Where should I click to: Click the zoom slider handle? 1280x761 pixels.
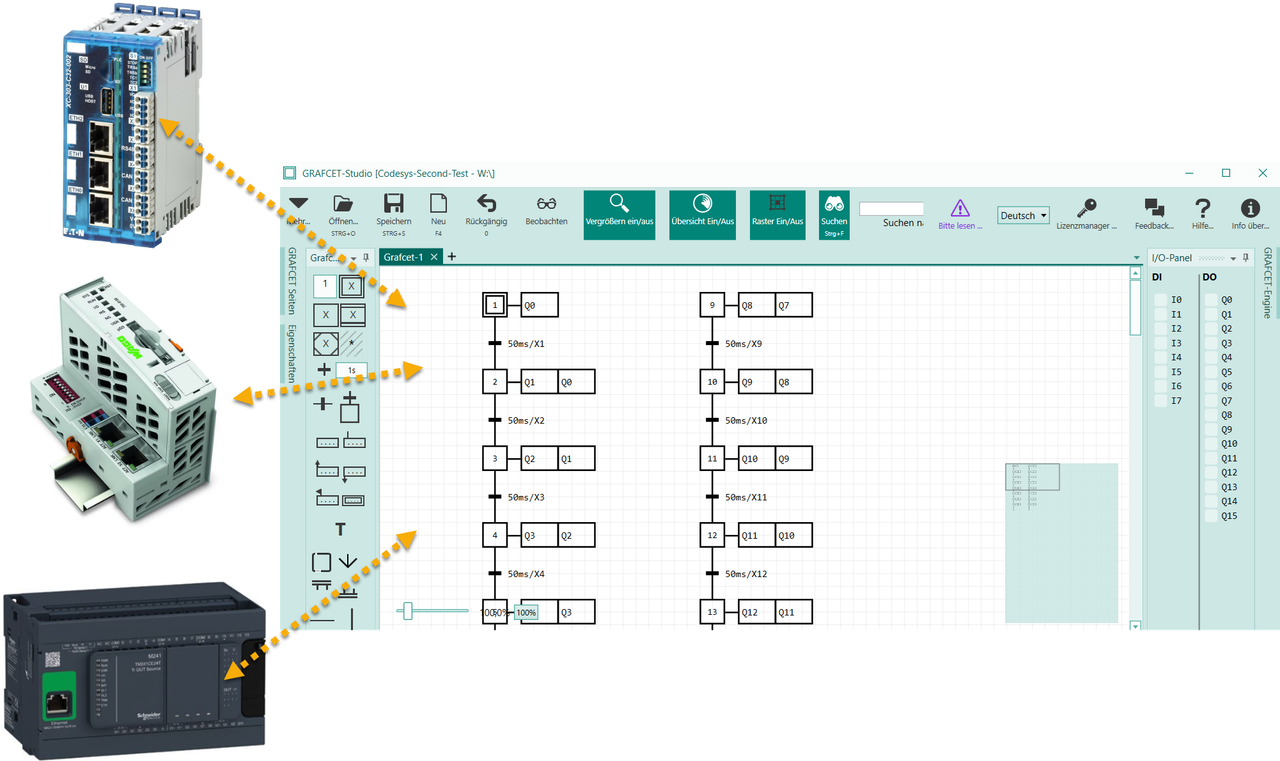click(407, 611)
